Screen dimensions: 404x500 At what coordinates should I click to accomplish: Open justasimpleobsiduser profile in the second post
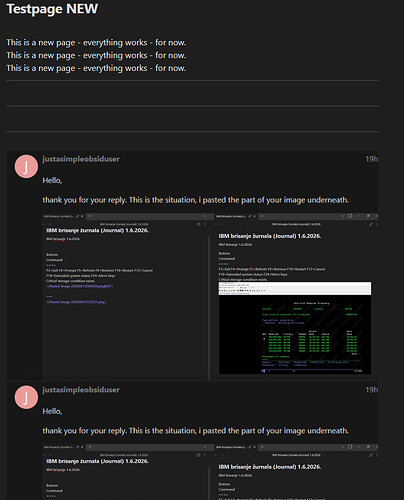click(x=81, y=390)
